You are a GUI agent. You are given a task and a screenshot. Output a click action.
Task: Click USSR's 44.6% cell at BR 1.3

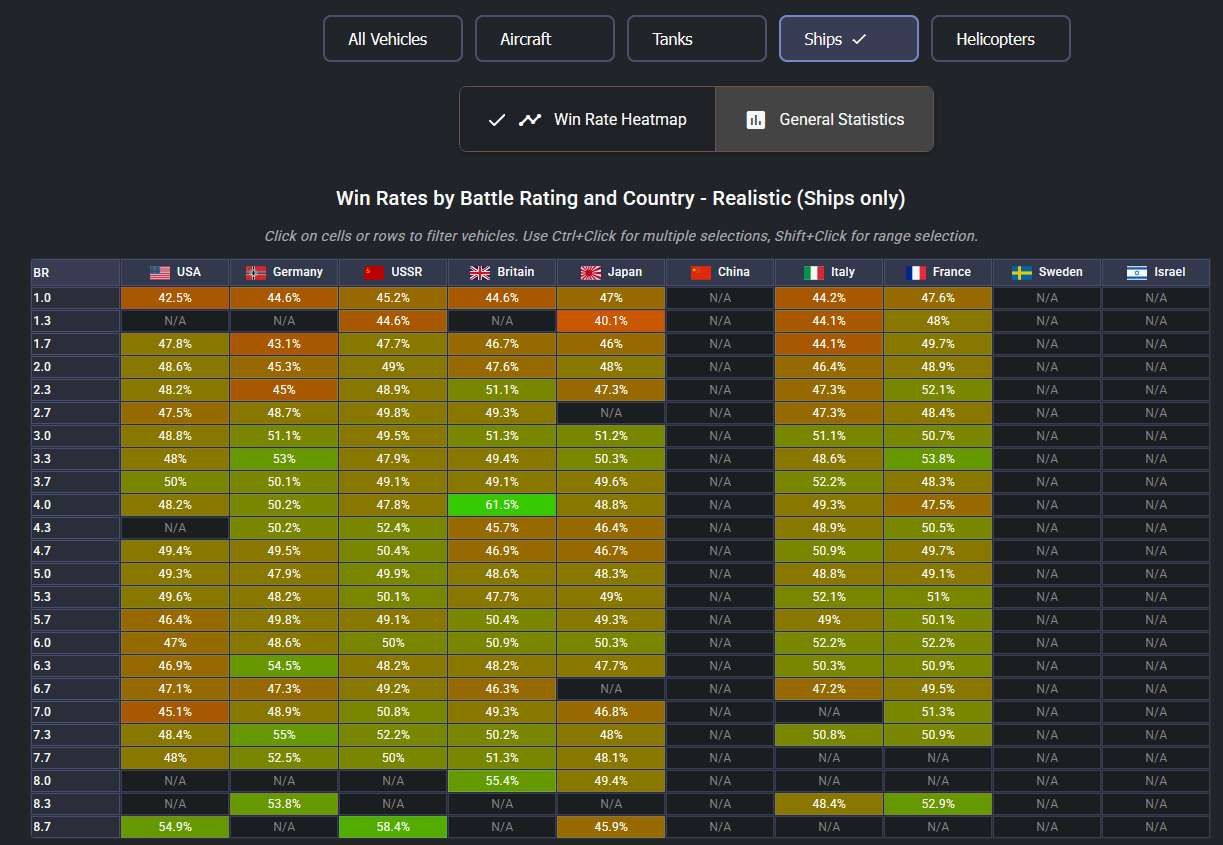[393, 320]
